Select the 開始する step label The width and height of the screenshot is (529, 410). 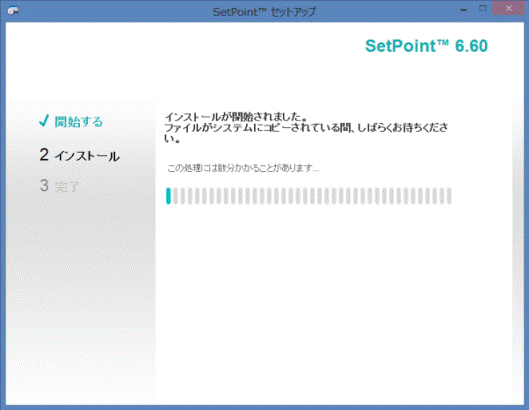point(79,122)
